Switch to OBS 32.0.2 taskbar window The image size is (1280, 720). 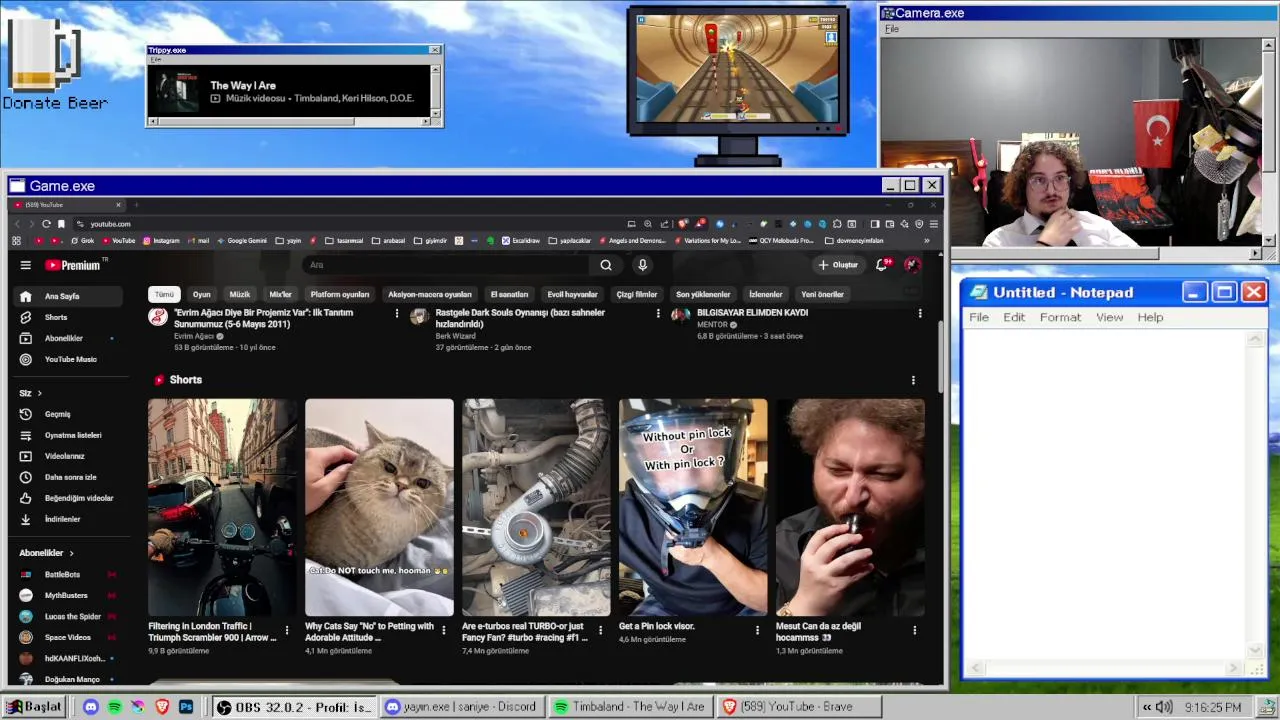[294, 707]
